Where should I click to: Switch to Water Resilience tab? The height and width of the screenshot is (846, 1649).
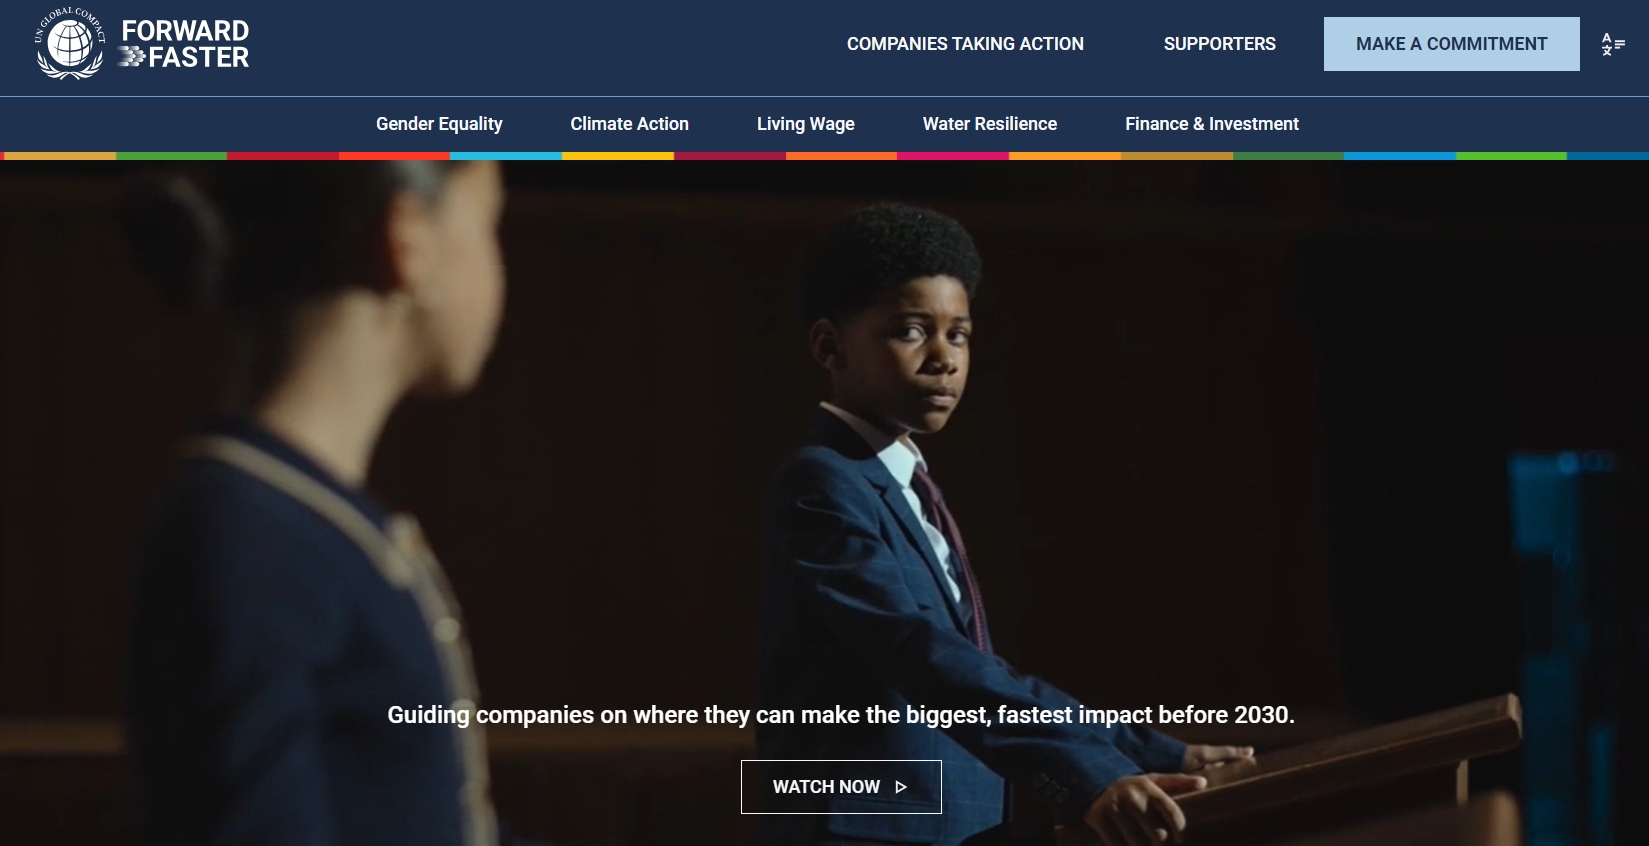[989, 124]
